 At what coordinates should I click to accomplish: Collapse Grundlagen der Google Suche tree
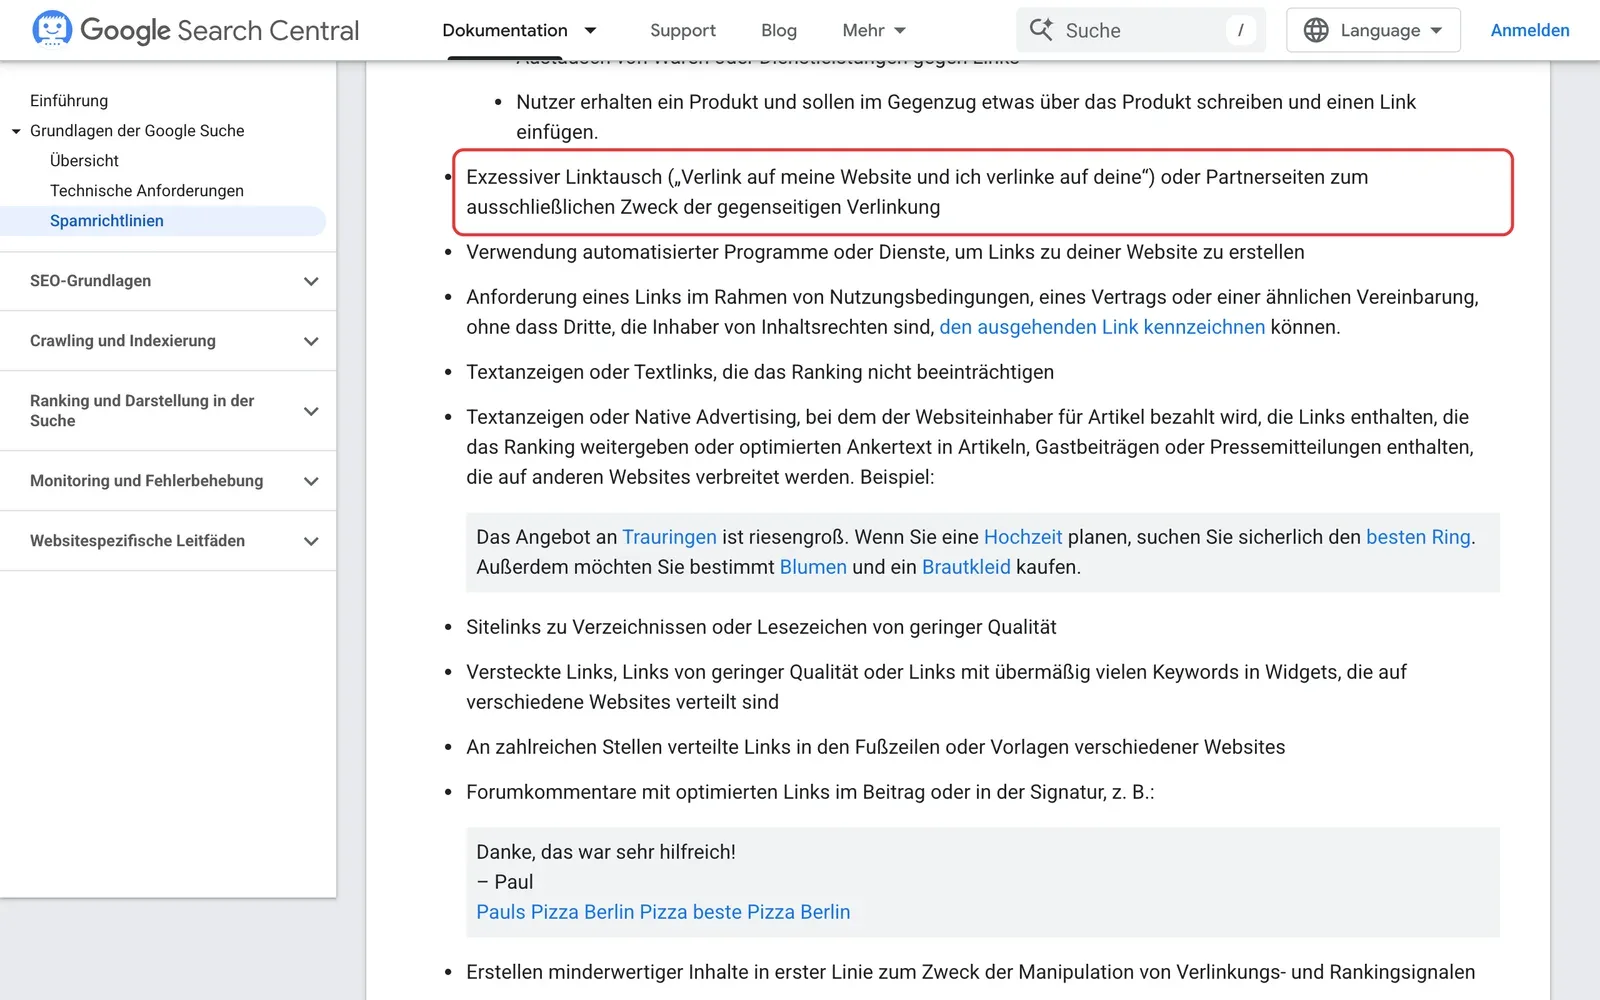tap(16, 131)
